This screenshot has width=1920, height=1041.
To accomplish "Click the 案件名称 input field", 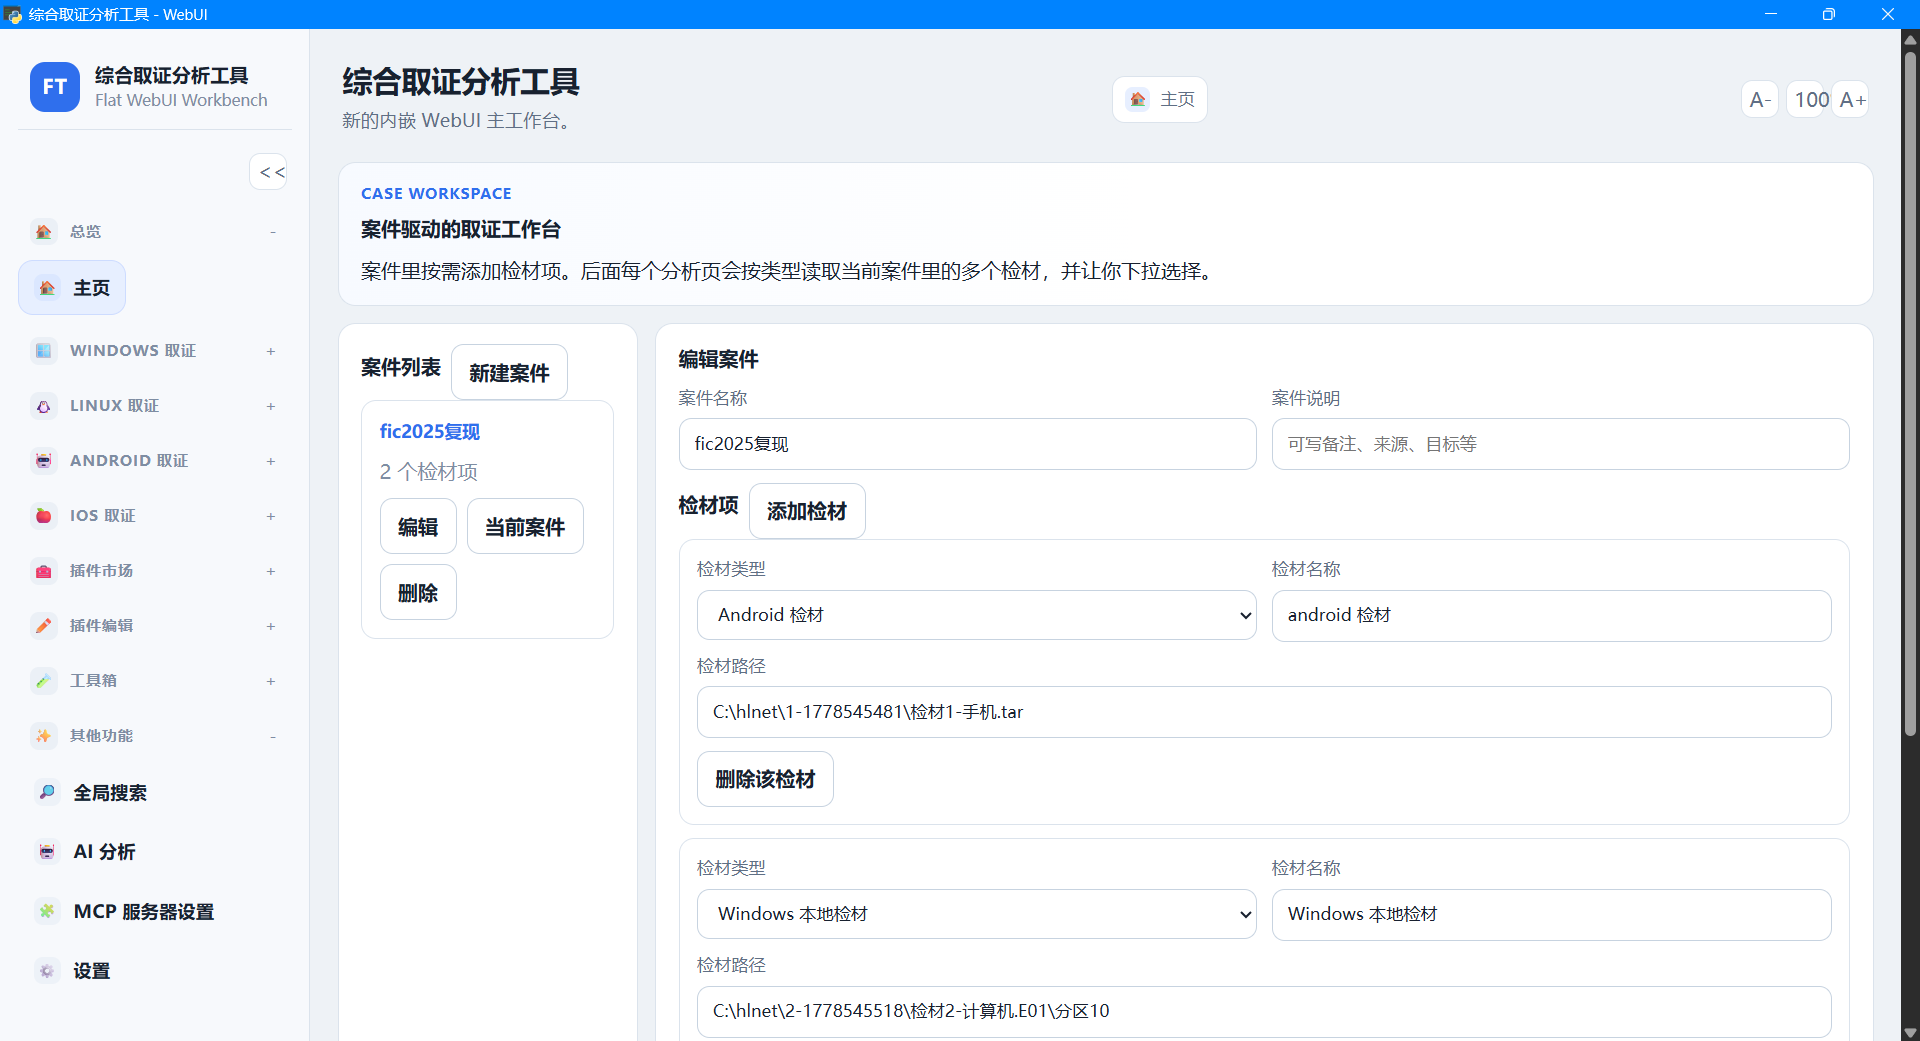I will (x=967, y=444).
